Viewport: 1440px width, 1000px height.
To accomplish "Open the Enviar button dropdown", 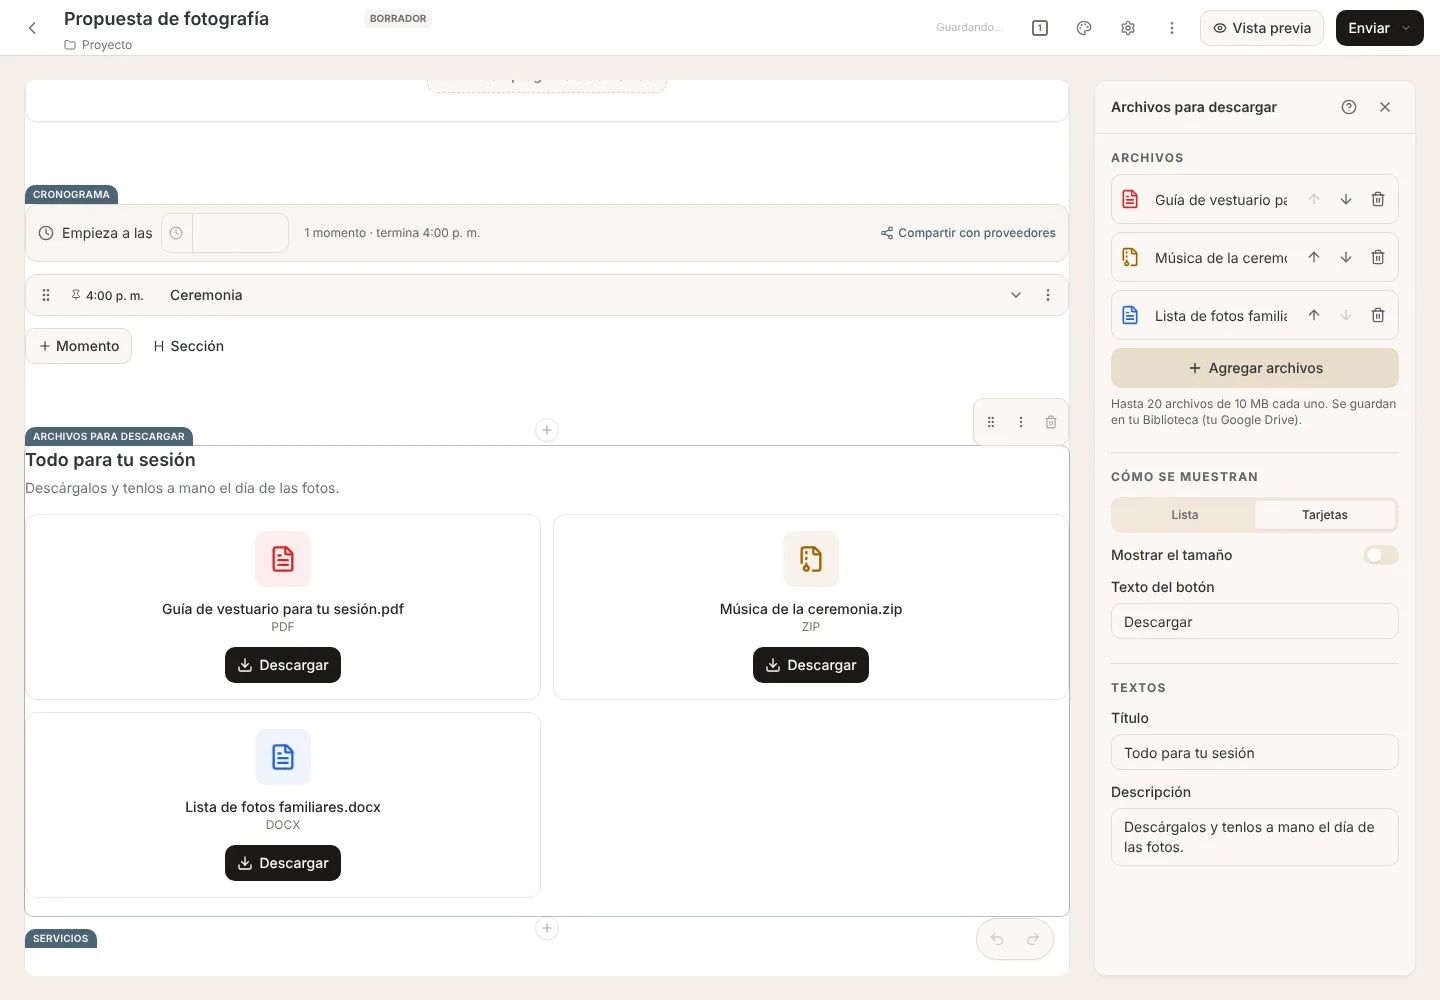I will pyautogui.click(x=1406, y=28).
